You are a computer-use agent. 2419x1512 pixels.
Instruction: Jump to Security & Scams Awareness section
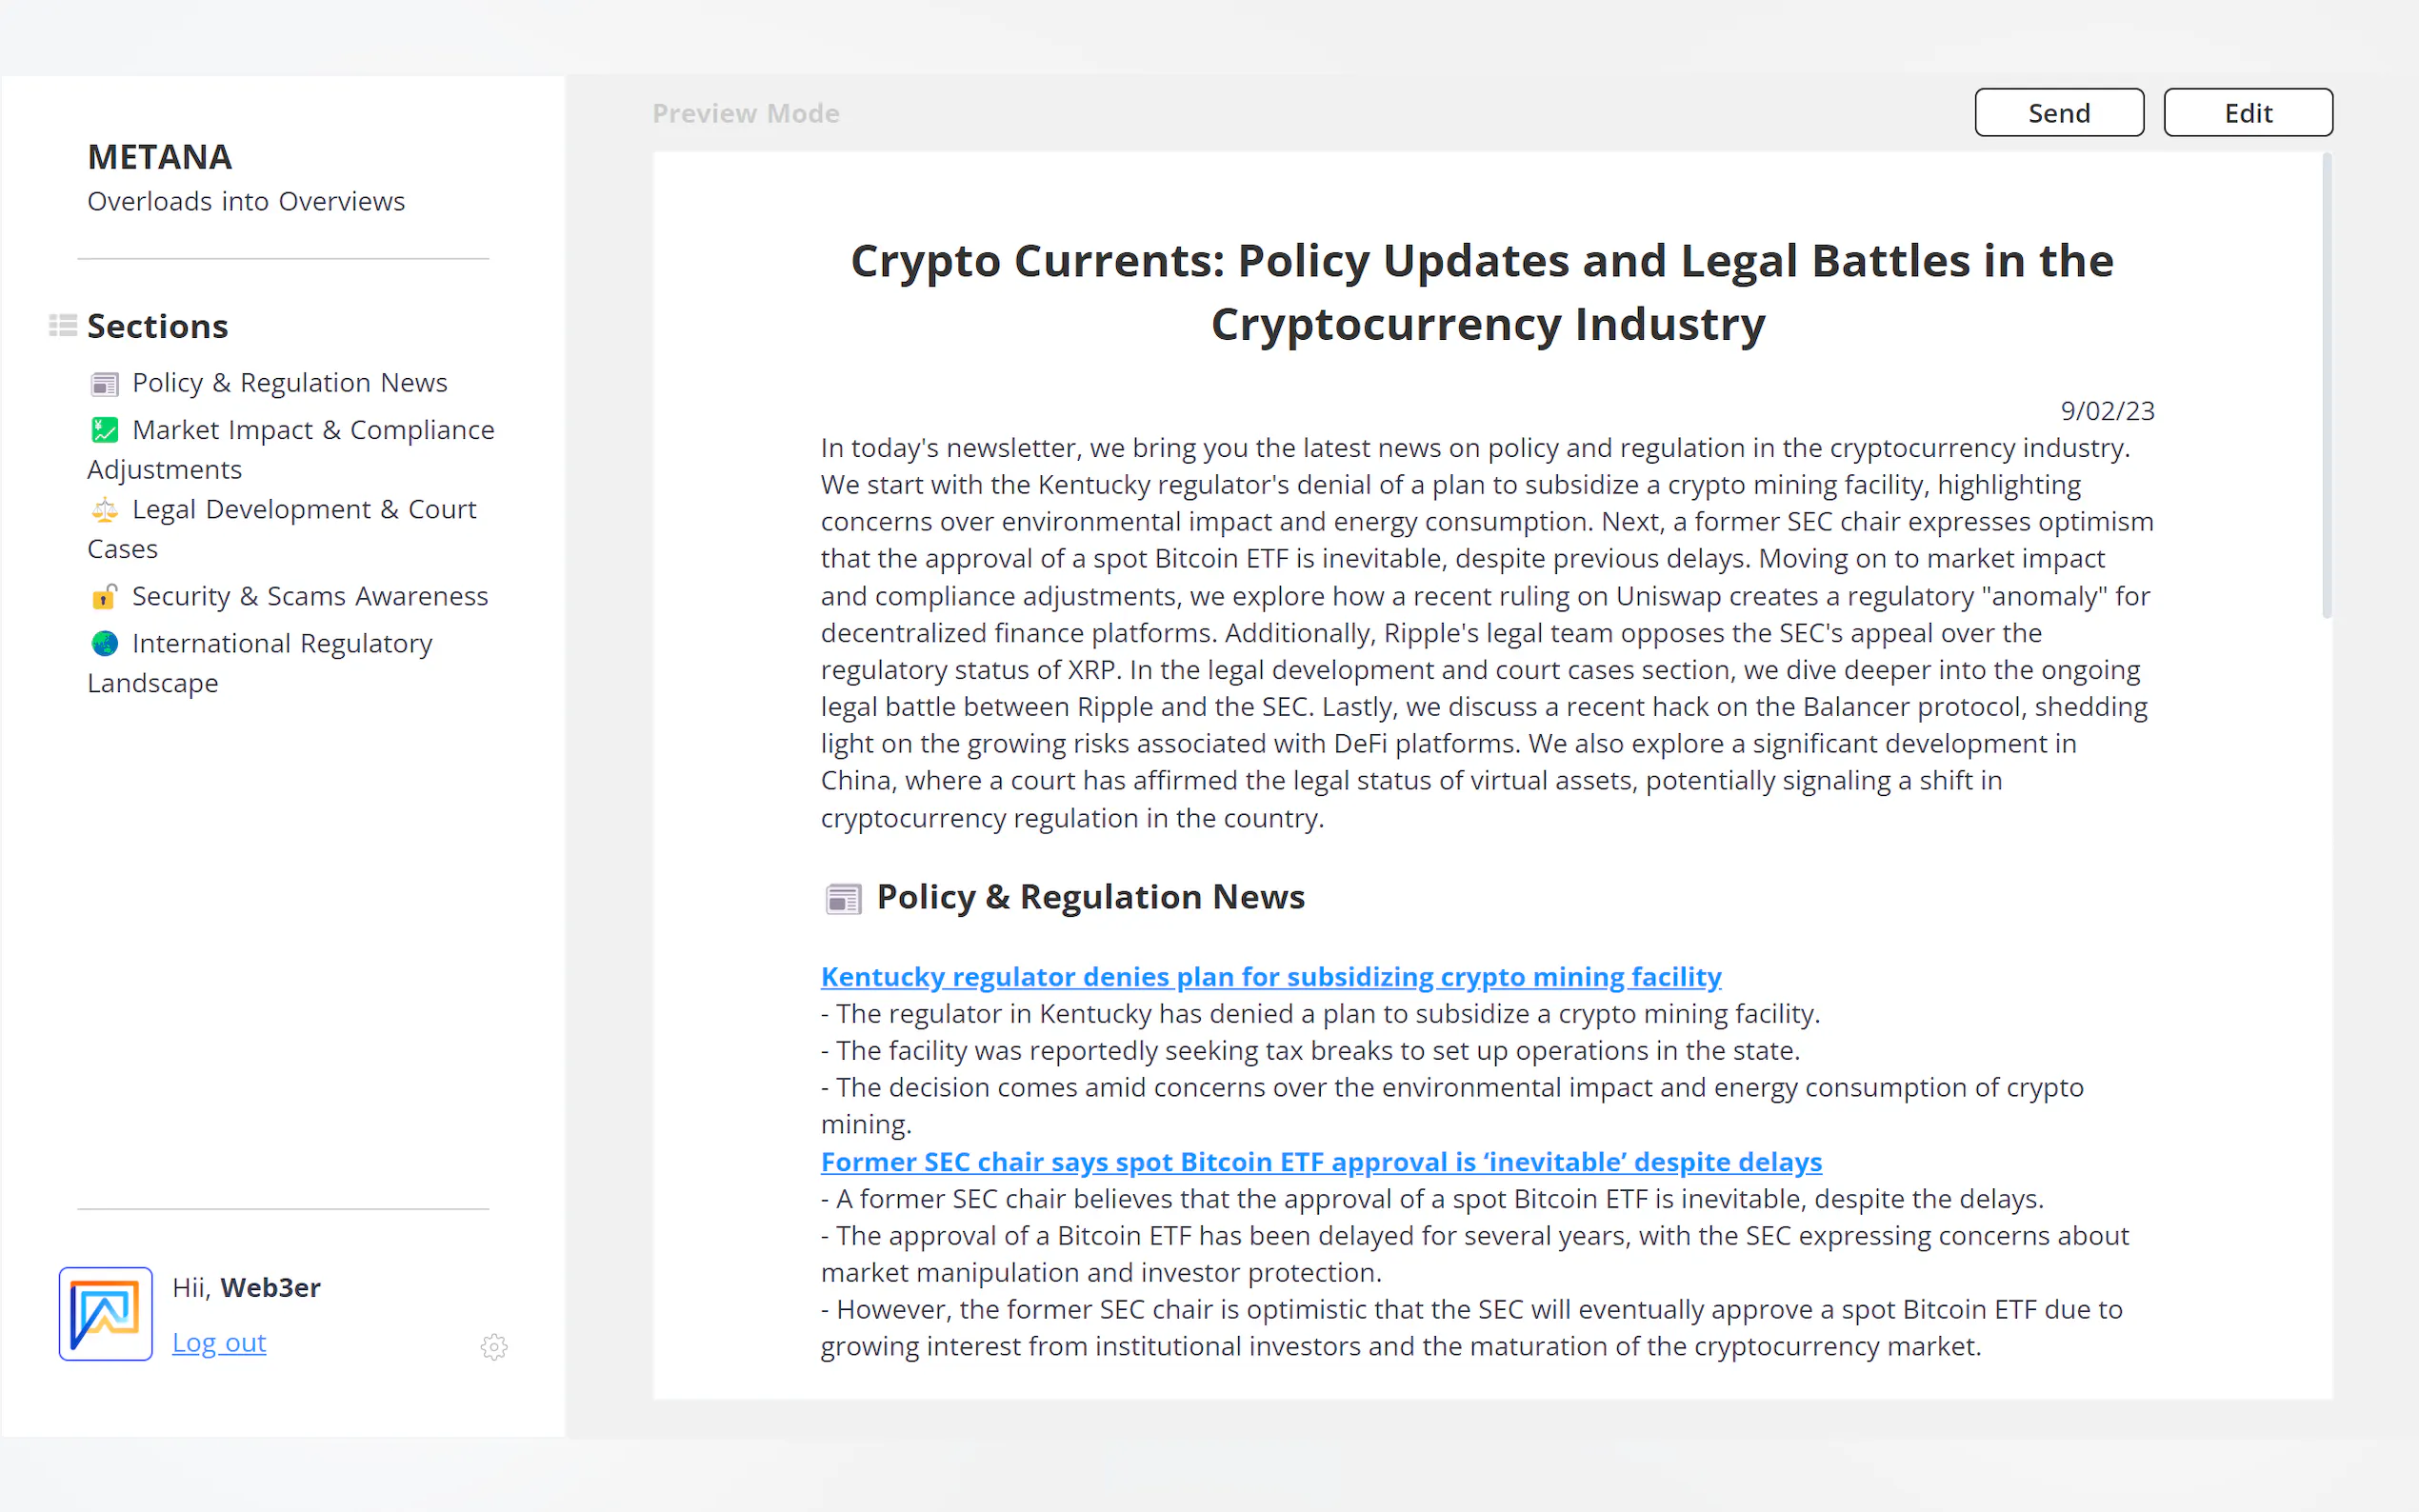coord(310,596)
